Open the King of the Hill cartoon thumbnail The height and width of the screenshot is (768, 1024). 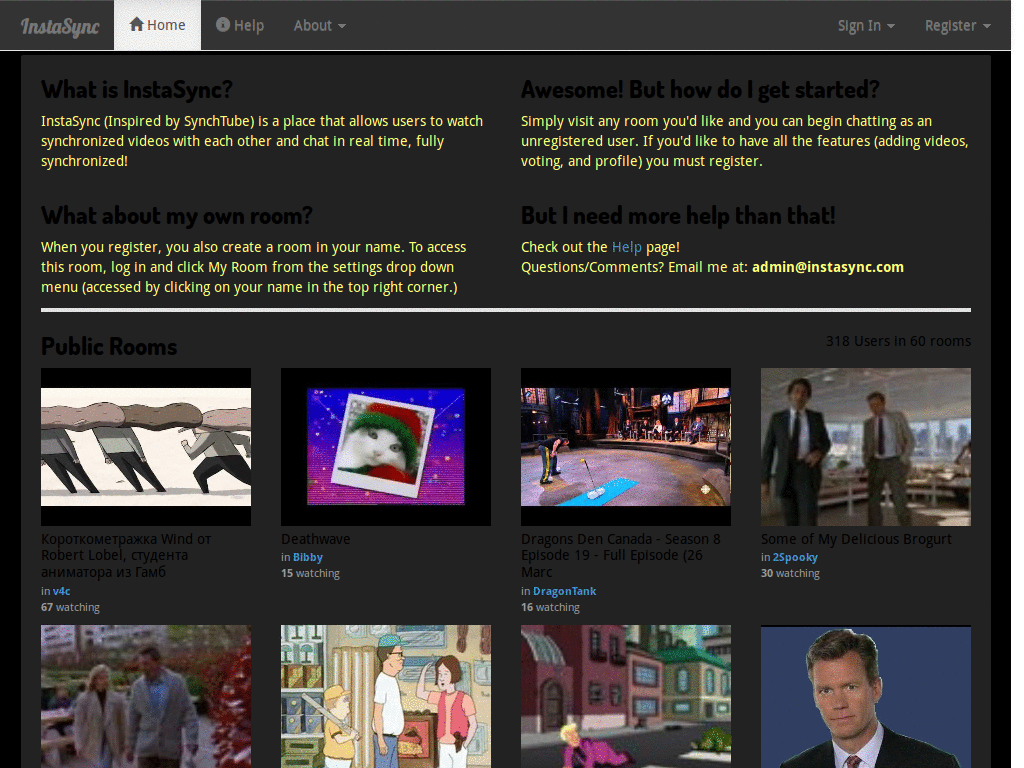click(x=386, y=696)
